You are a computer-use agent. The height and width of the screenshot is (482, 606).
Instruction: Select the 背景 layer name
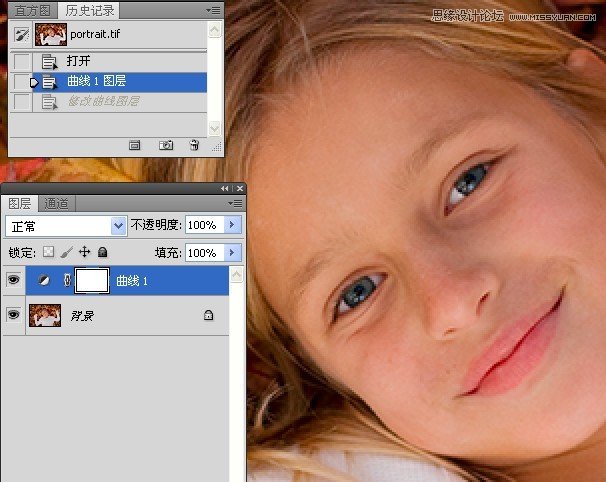(x=82, y=316)
